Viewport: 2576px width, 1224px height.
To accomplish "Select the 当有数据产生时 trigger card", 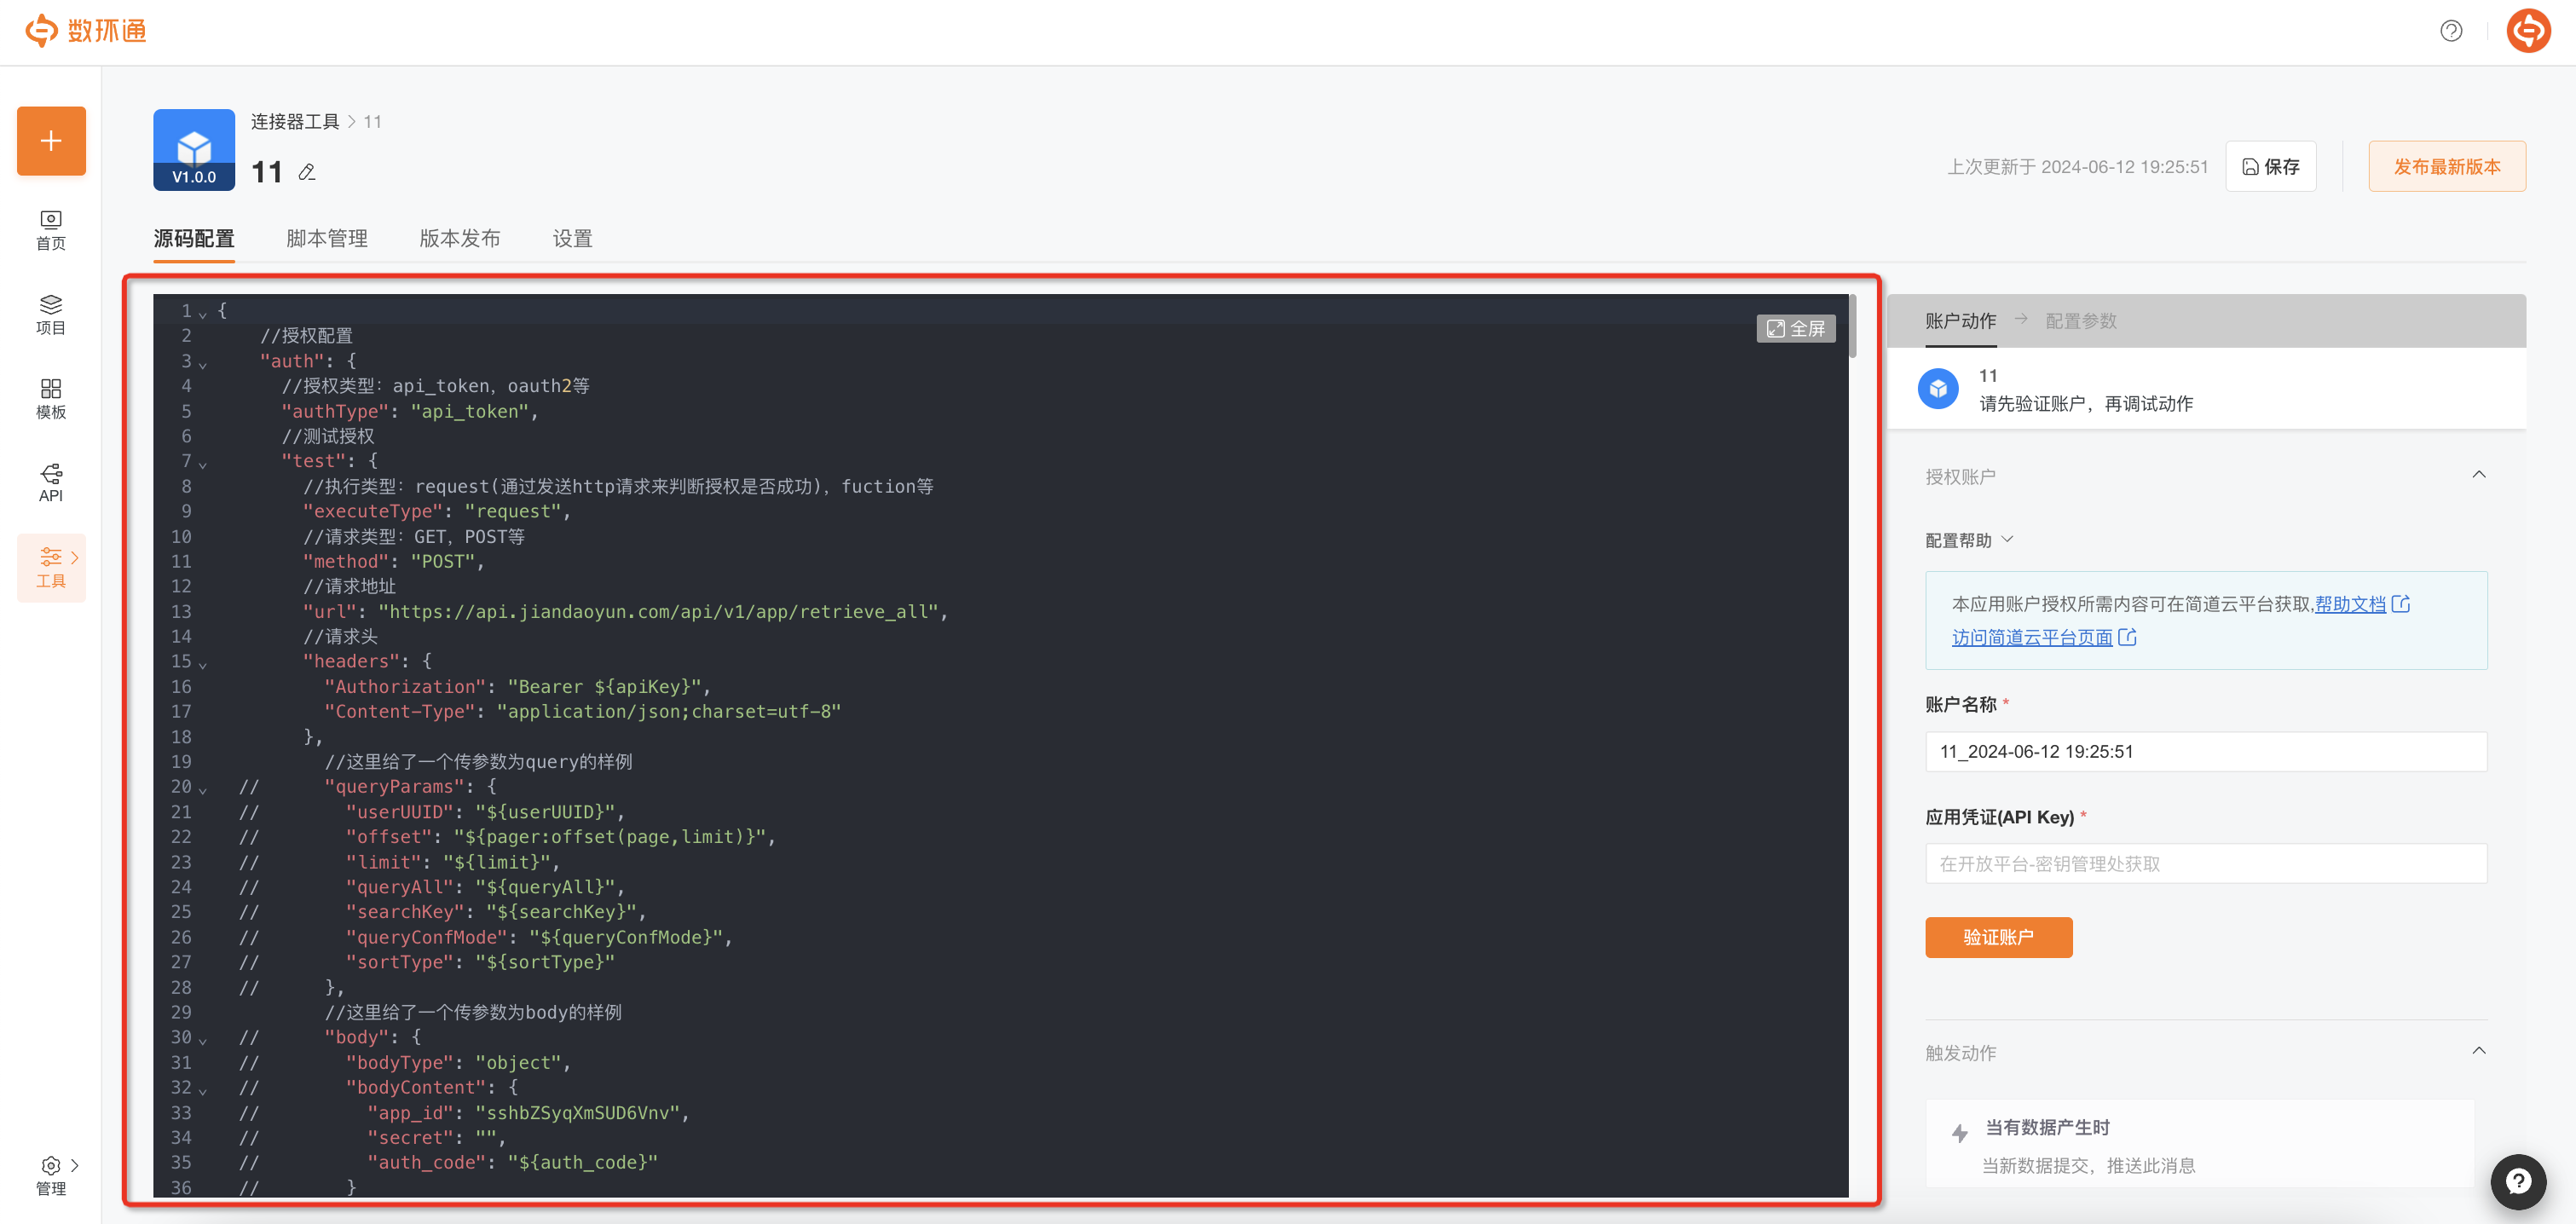I will click(x=2200, y=1144).
